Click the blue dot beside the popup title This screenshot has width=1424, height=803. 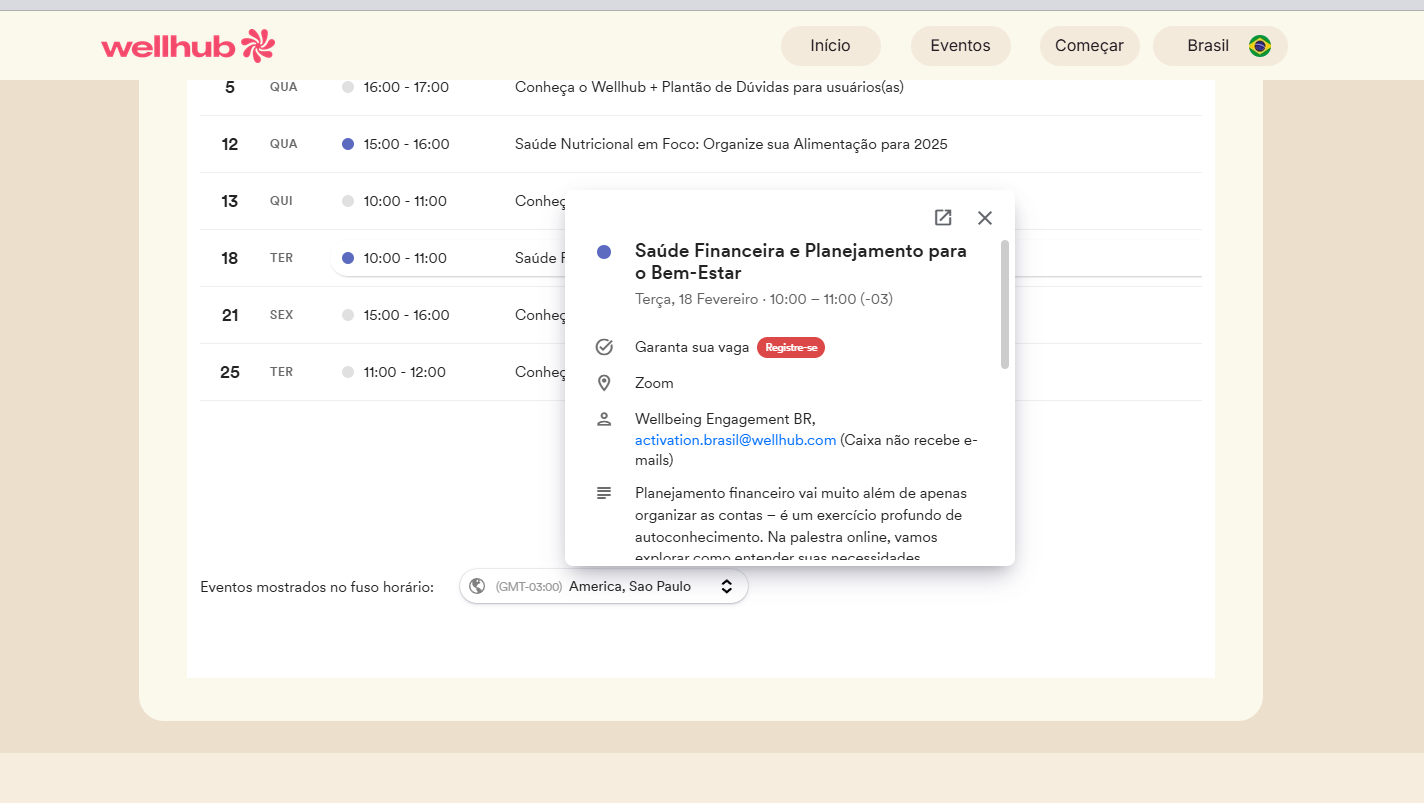[604, 252]
